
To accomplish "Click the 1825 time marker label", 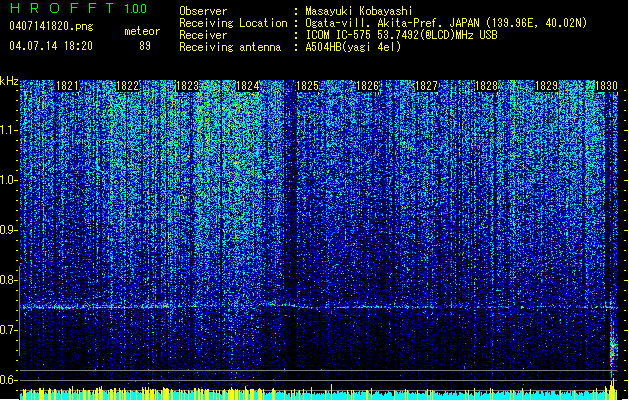I will click(307, 86).
